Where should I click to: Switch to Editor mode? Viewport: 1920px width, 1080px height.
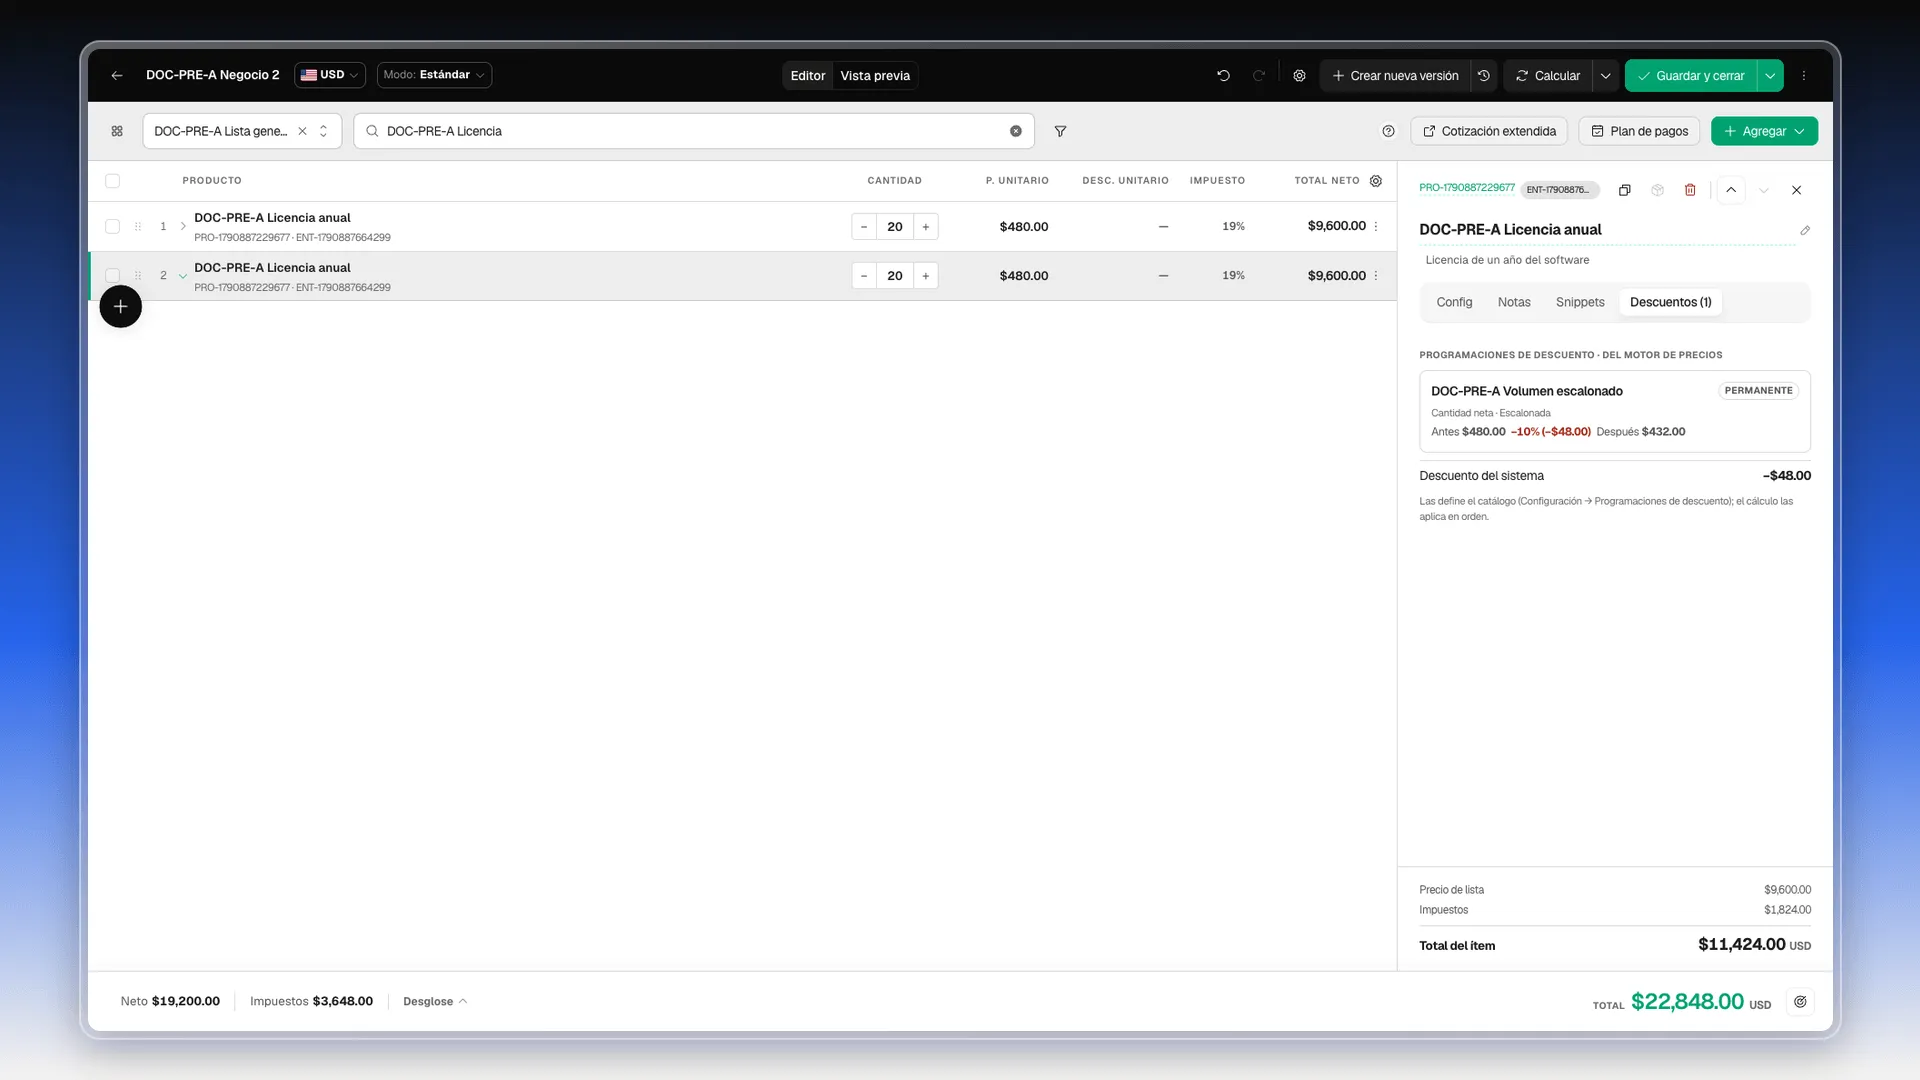[x=808, y=75]
